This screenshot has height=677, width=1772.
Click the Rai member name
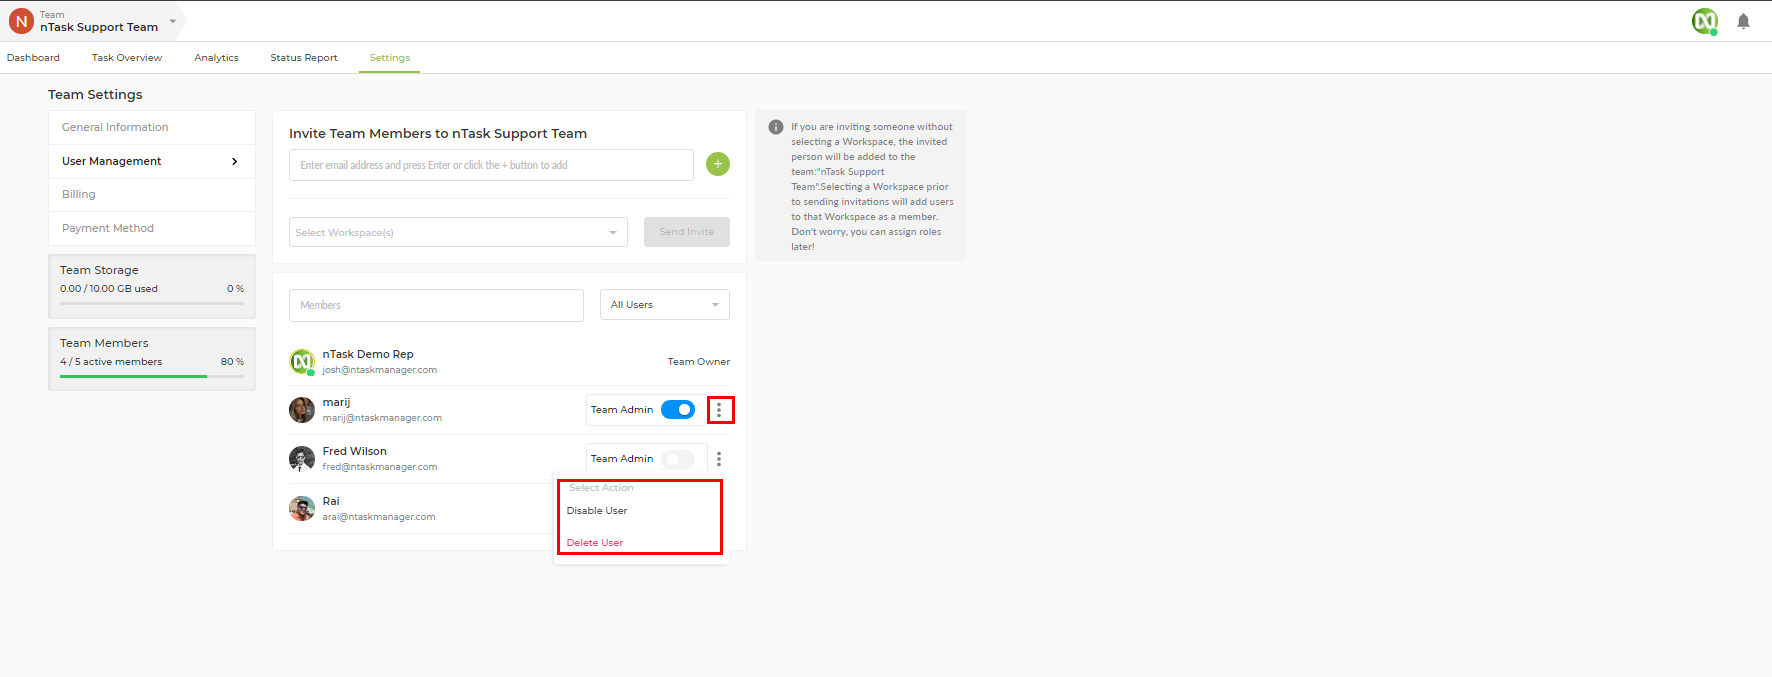pyautogui.click(x=331, y=501)
